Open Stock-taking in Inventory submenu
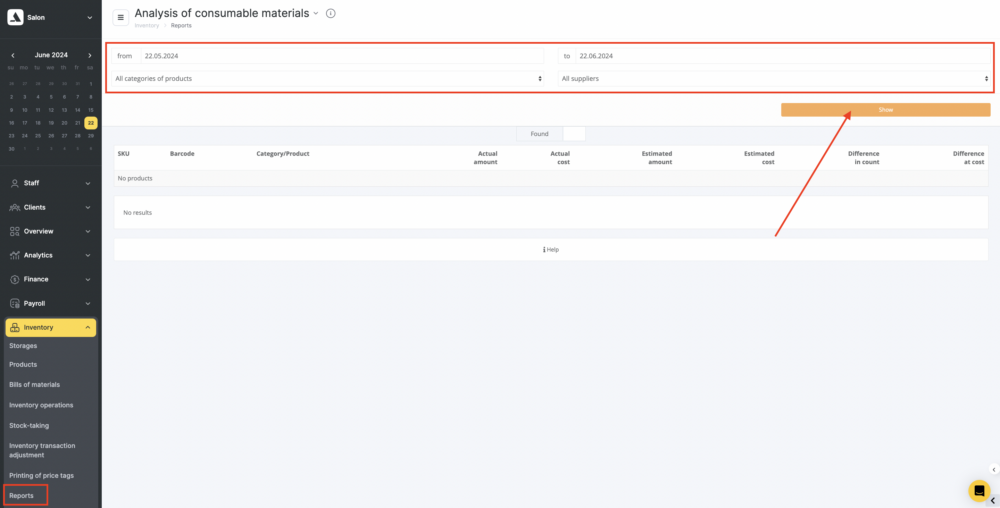This screenshot has width=1000, height=508. click(x=29, y=425)
